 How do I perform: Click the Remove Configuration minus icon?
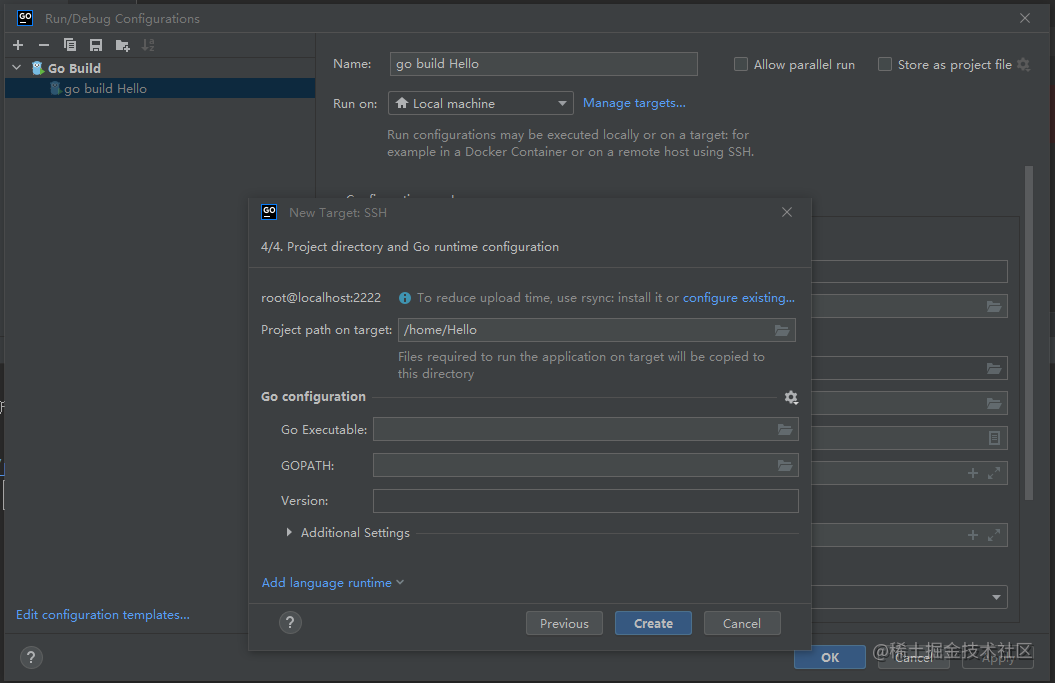point(44,45)
